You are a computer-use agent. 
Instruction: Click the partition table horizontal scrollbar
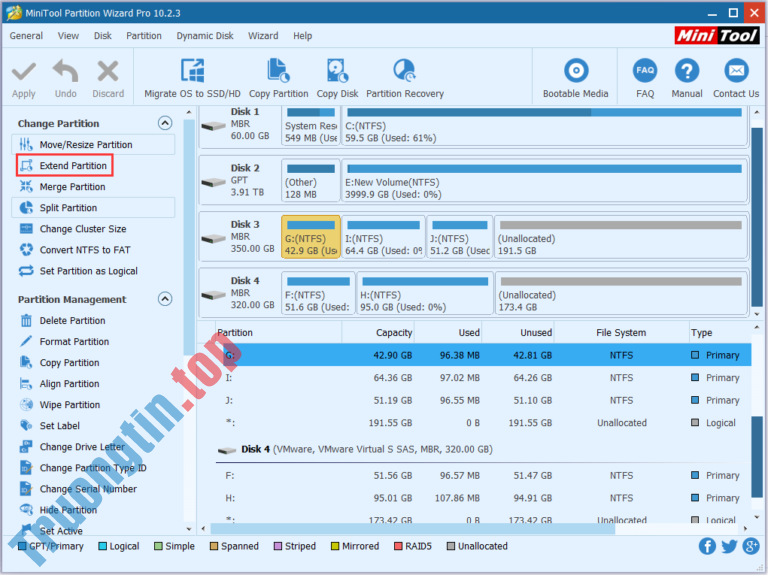coord(412,528)
